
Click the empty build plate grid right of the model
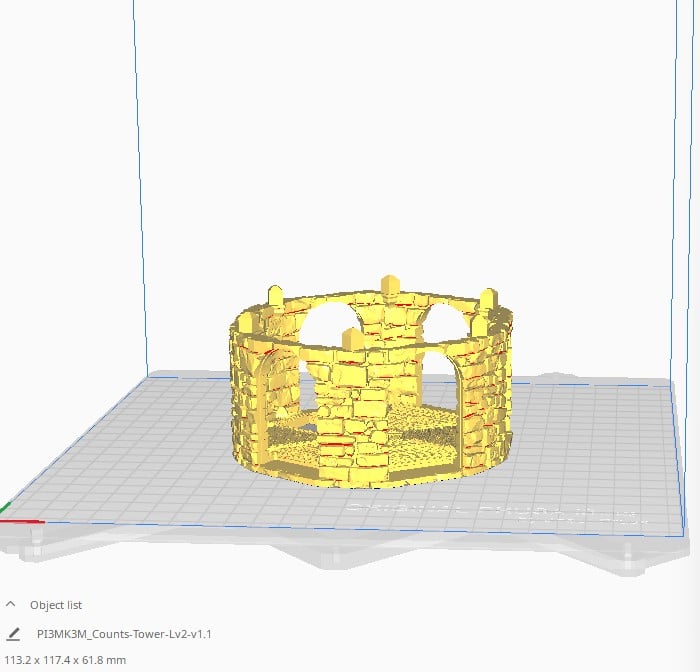tap(580, 450)
